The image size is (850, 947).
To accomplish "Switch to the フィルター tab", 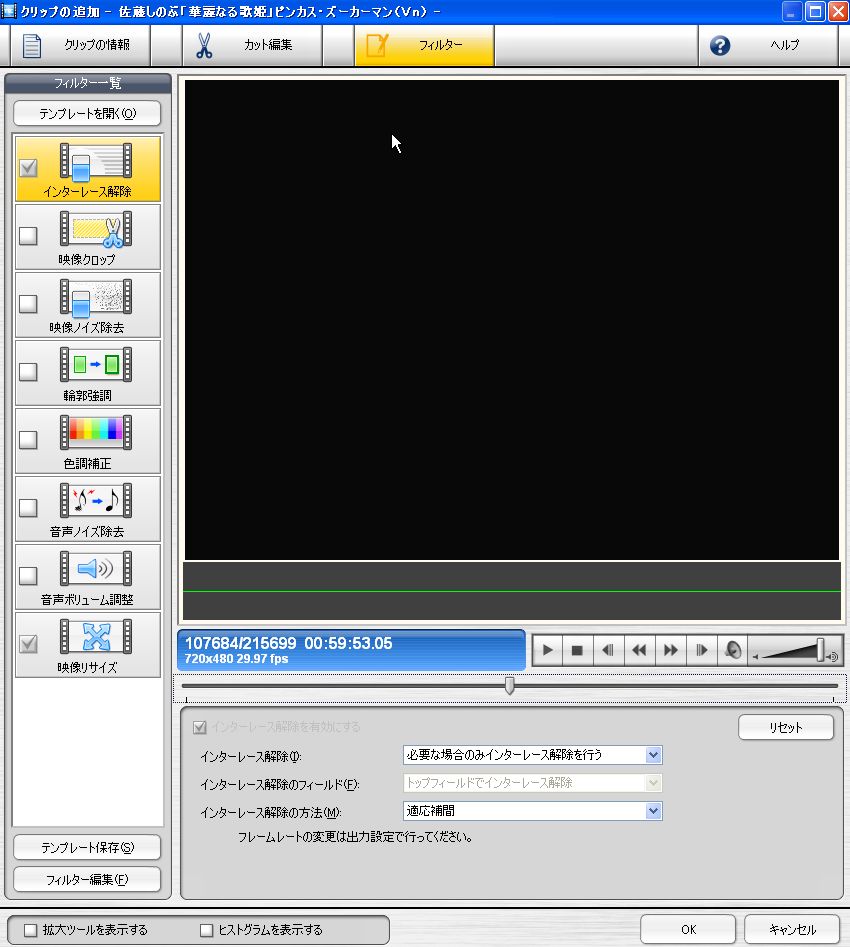I will pyautogui.click(x=425, y=45).
